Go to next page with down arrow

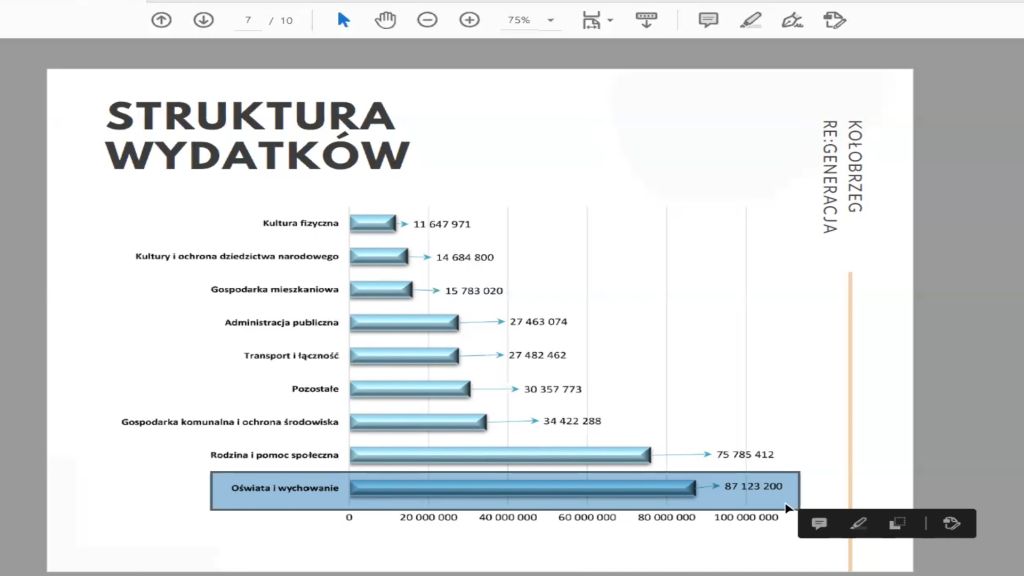click(204, 20)
